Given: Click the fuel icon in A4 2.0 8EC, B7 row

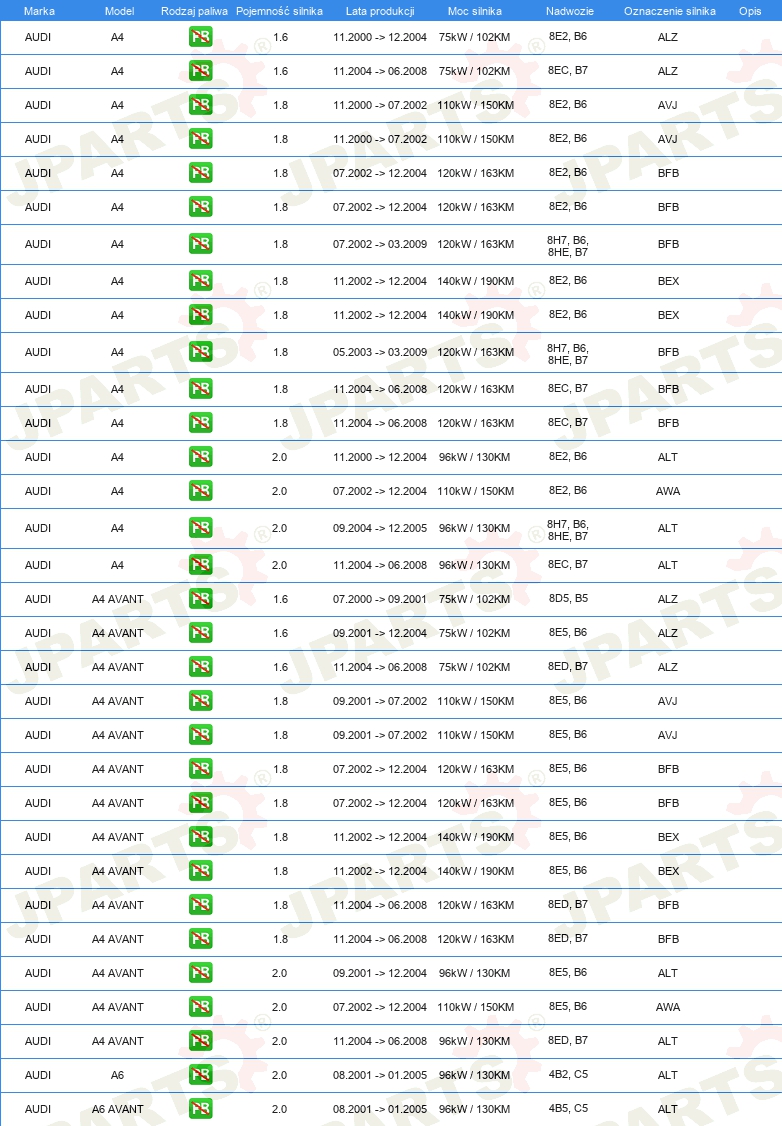Looking at the screenshot, I should point(200,564).
